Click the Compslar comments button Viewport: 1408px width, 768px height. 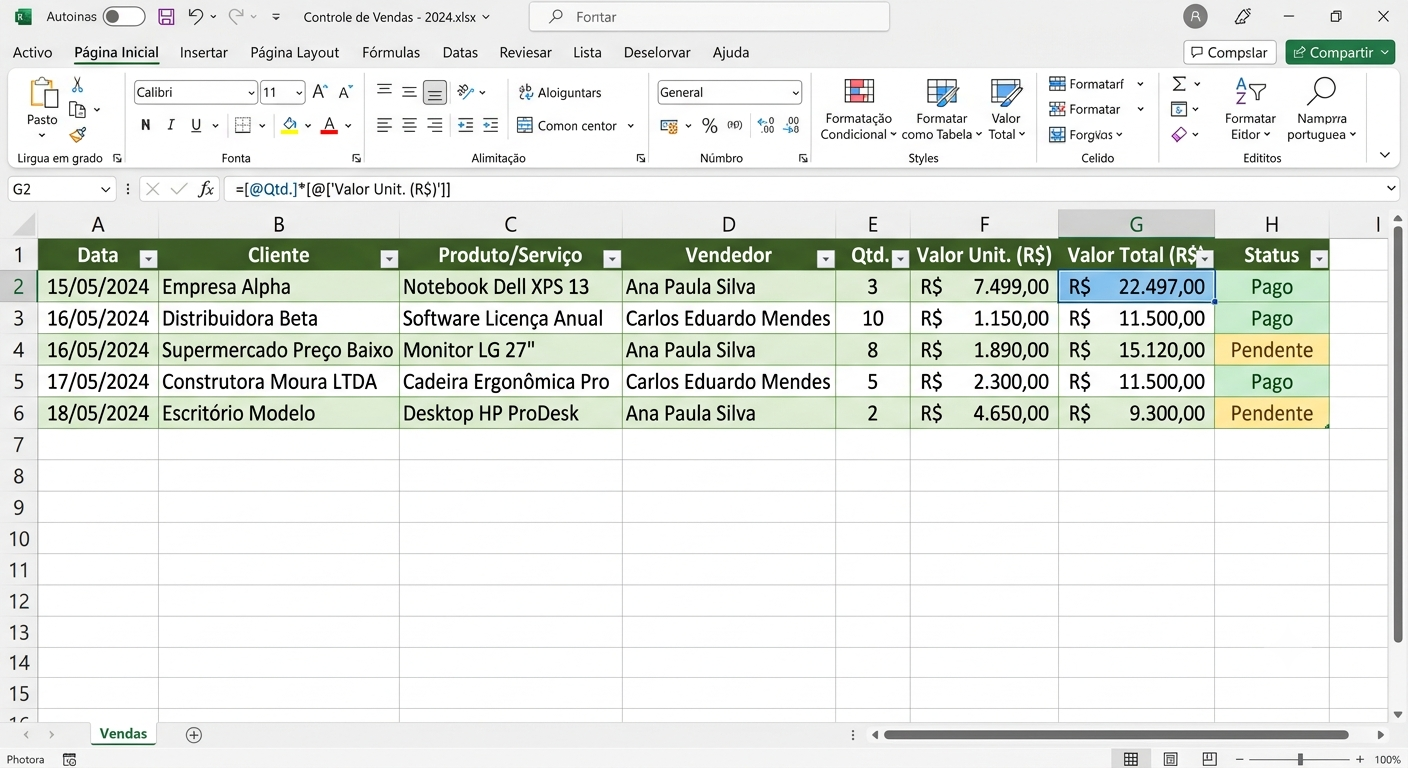point(1229,52)
